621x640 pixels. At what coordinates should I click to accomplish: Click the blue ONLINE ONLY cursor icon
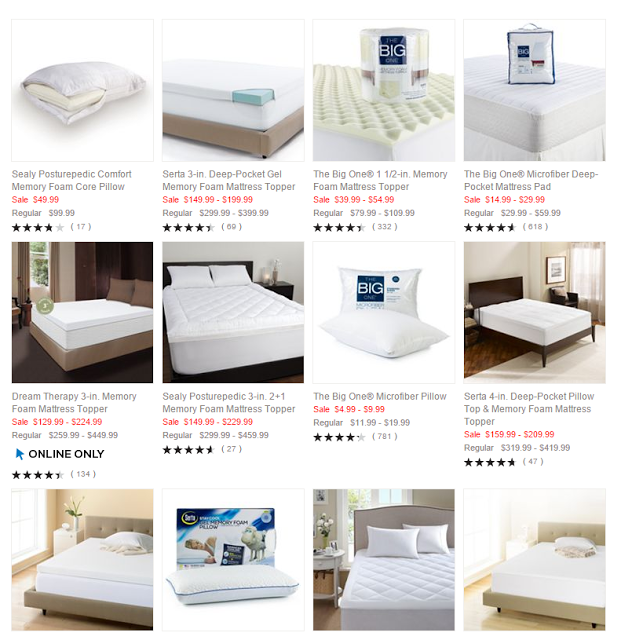[x=19, y=454]
